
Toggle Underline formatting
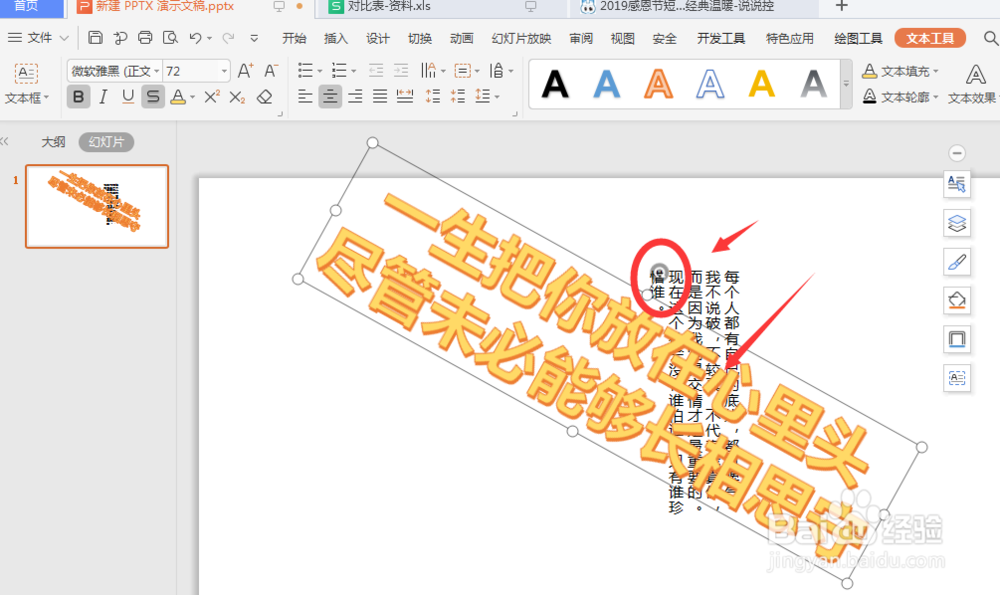tap(128, 97)
